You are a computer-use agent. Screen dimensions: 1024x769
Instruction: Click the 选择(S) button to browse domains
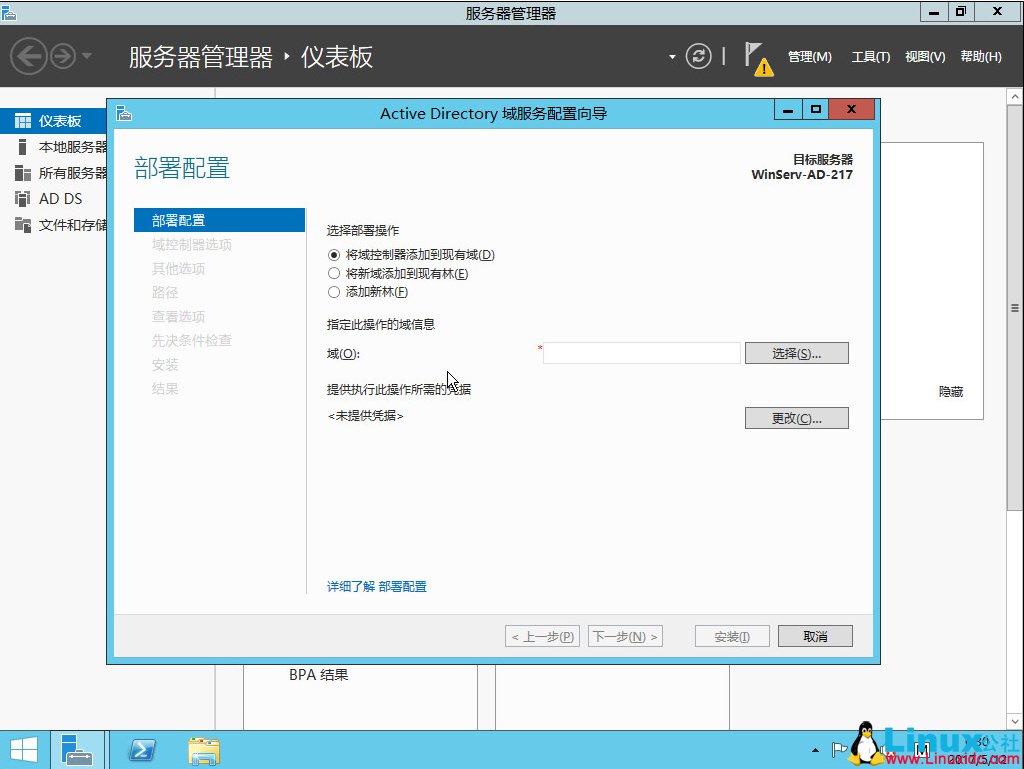(x=796, y=352)
